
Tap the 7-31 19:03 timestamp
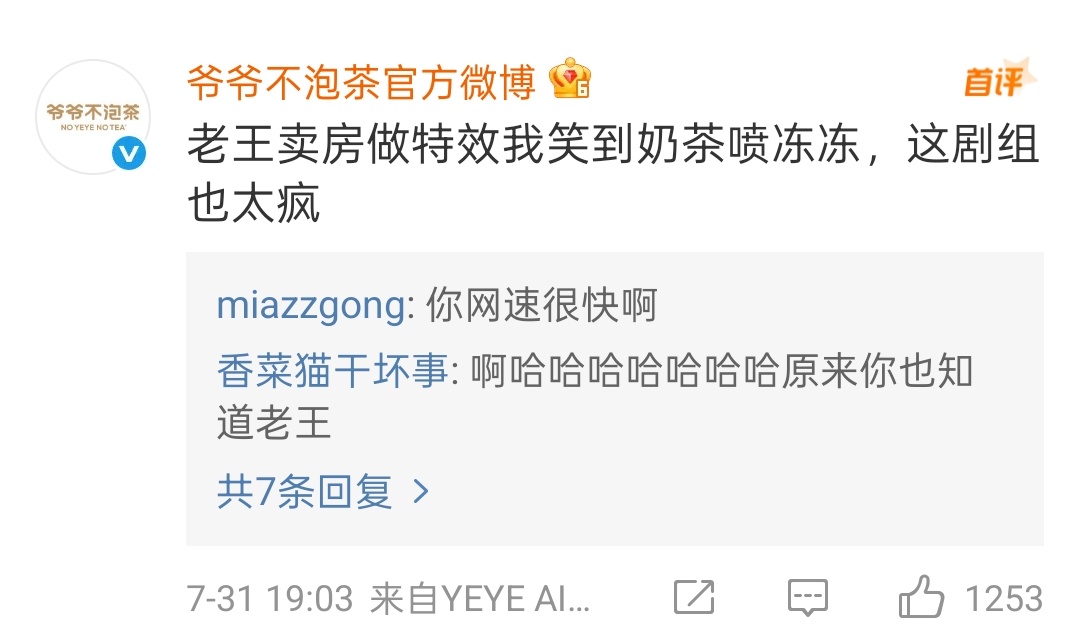270,599
